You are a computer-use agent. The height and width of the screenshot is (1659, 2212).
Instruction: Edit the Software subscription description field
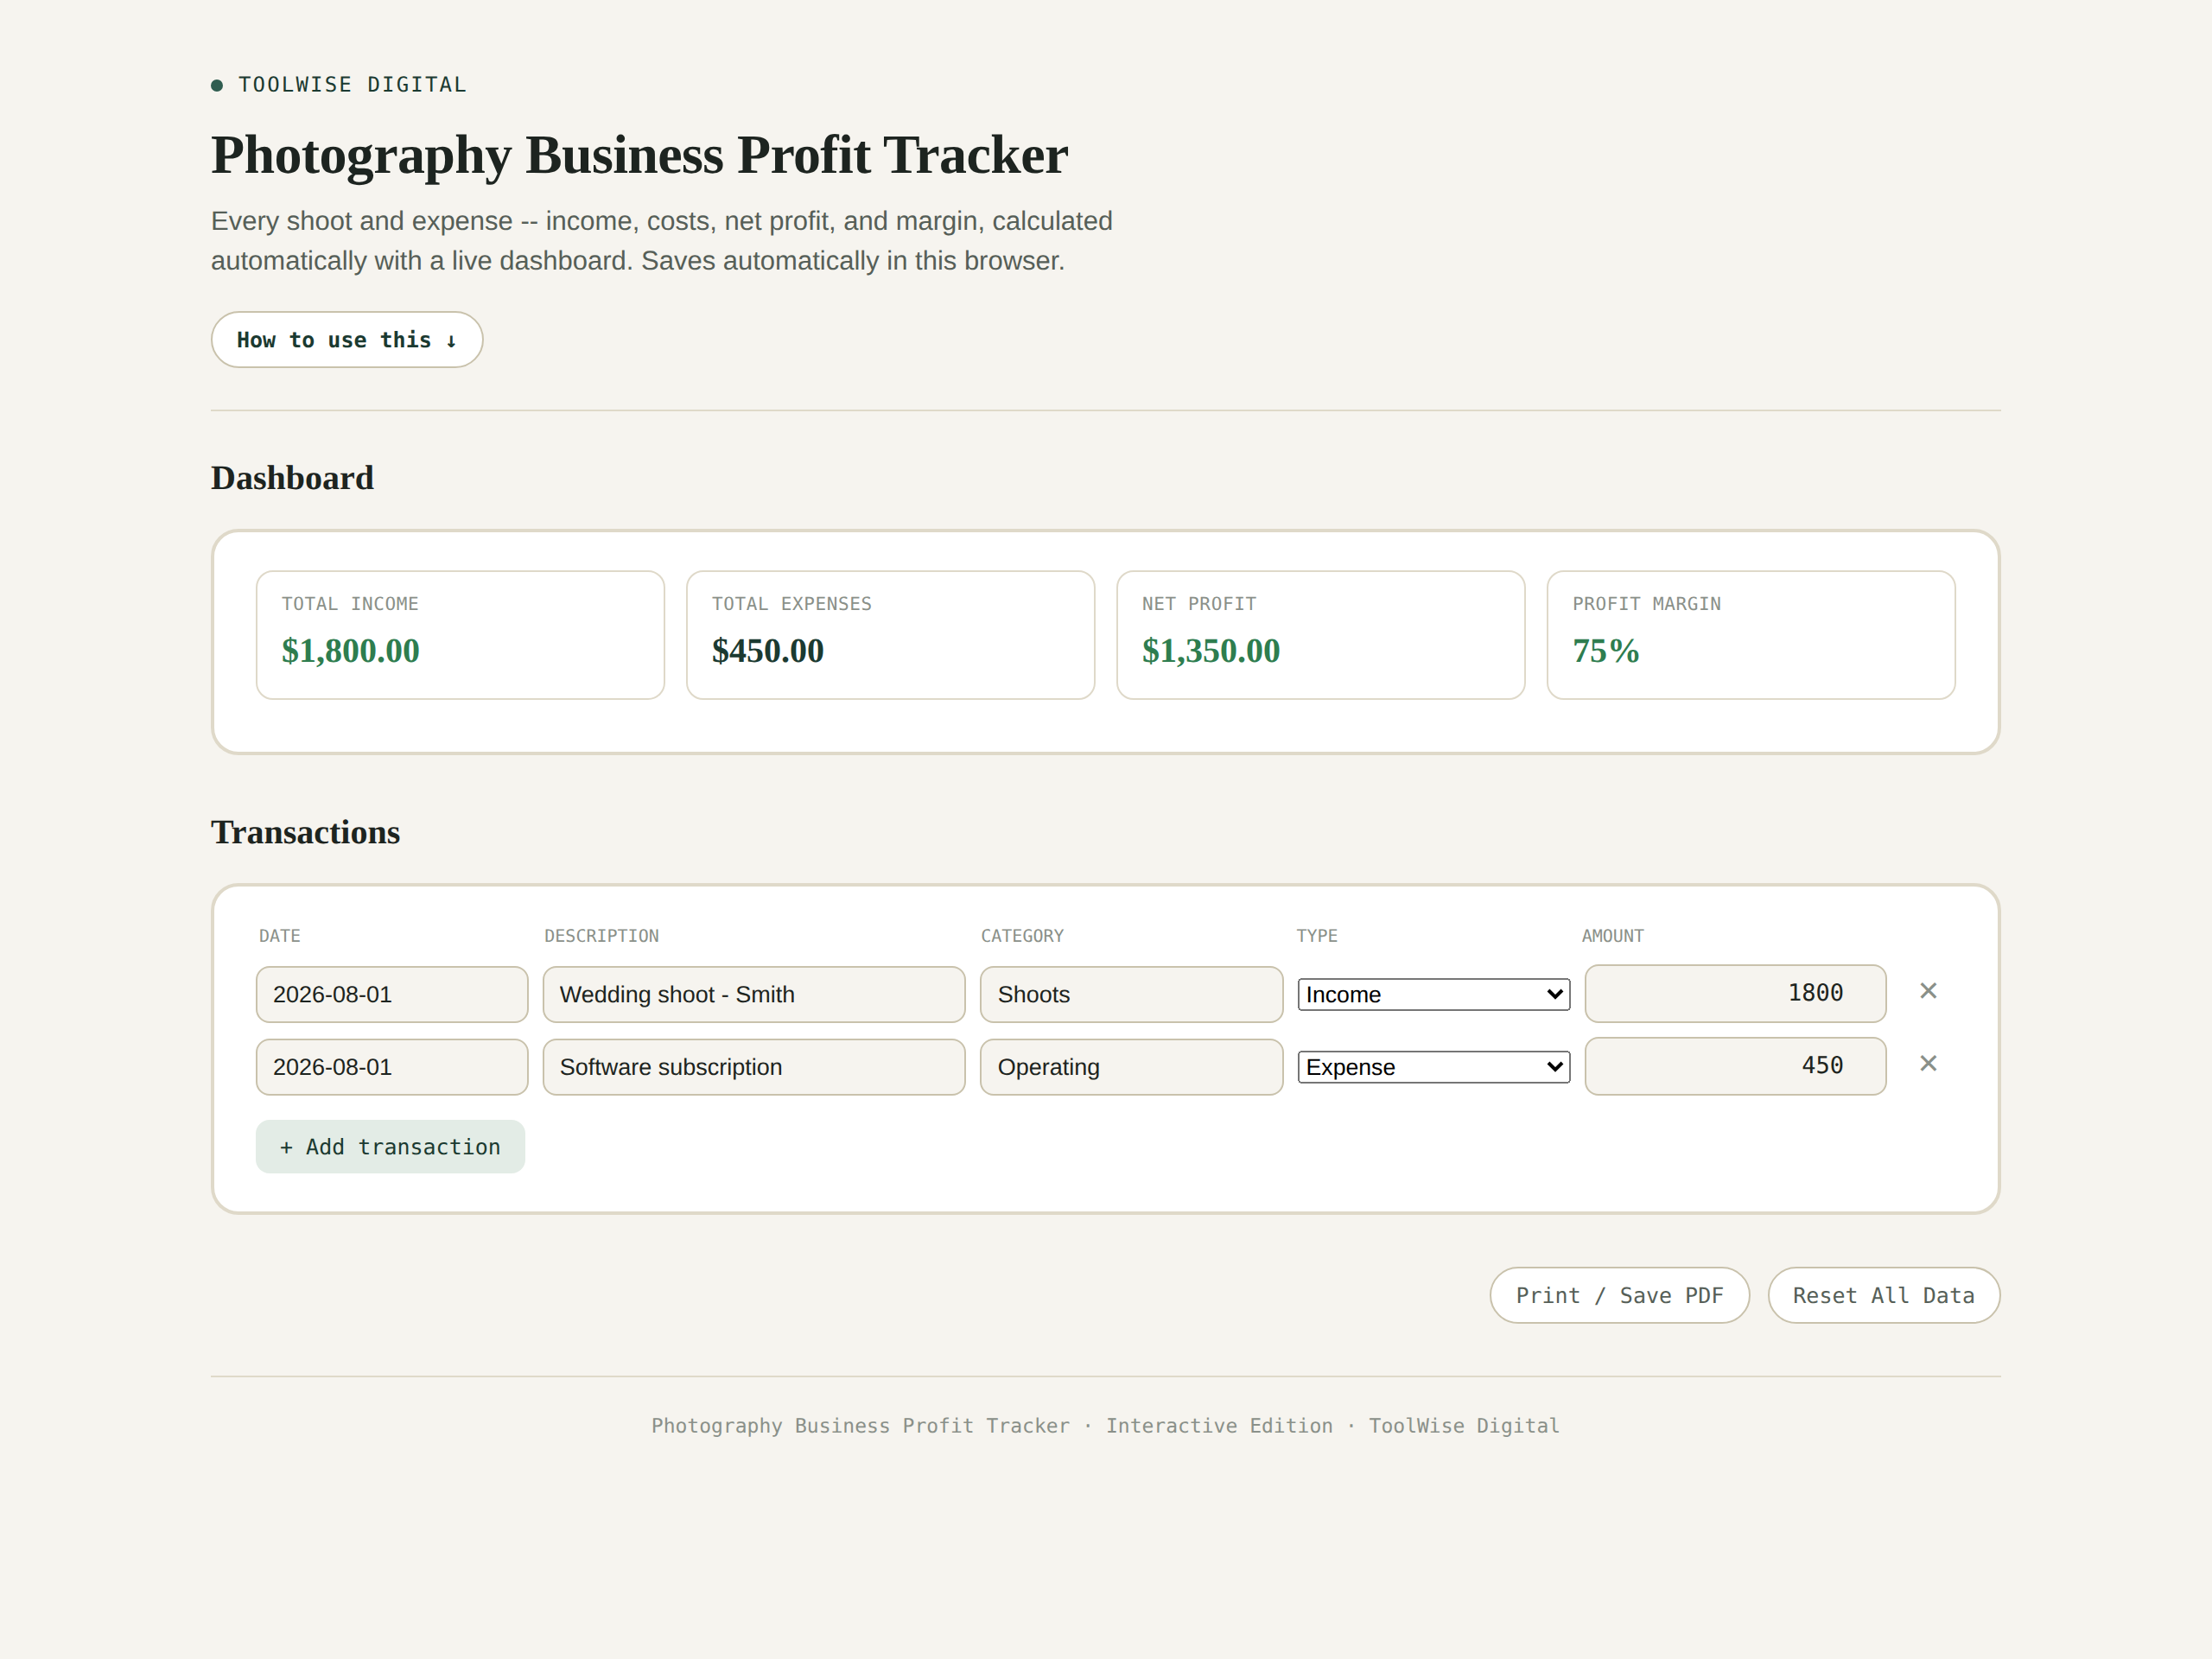click(x=754, y=1067)
